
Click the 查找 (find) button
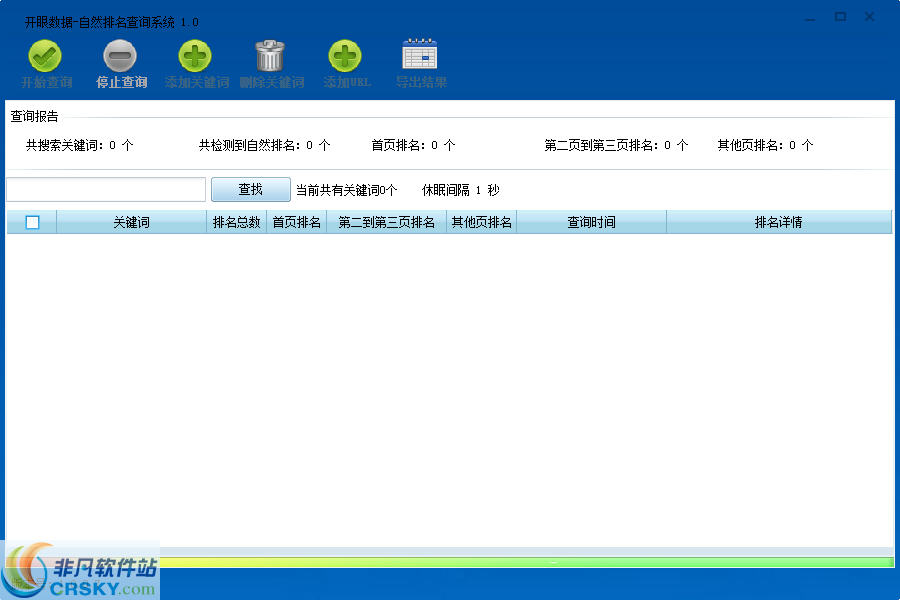(x=250, y=189)
